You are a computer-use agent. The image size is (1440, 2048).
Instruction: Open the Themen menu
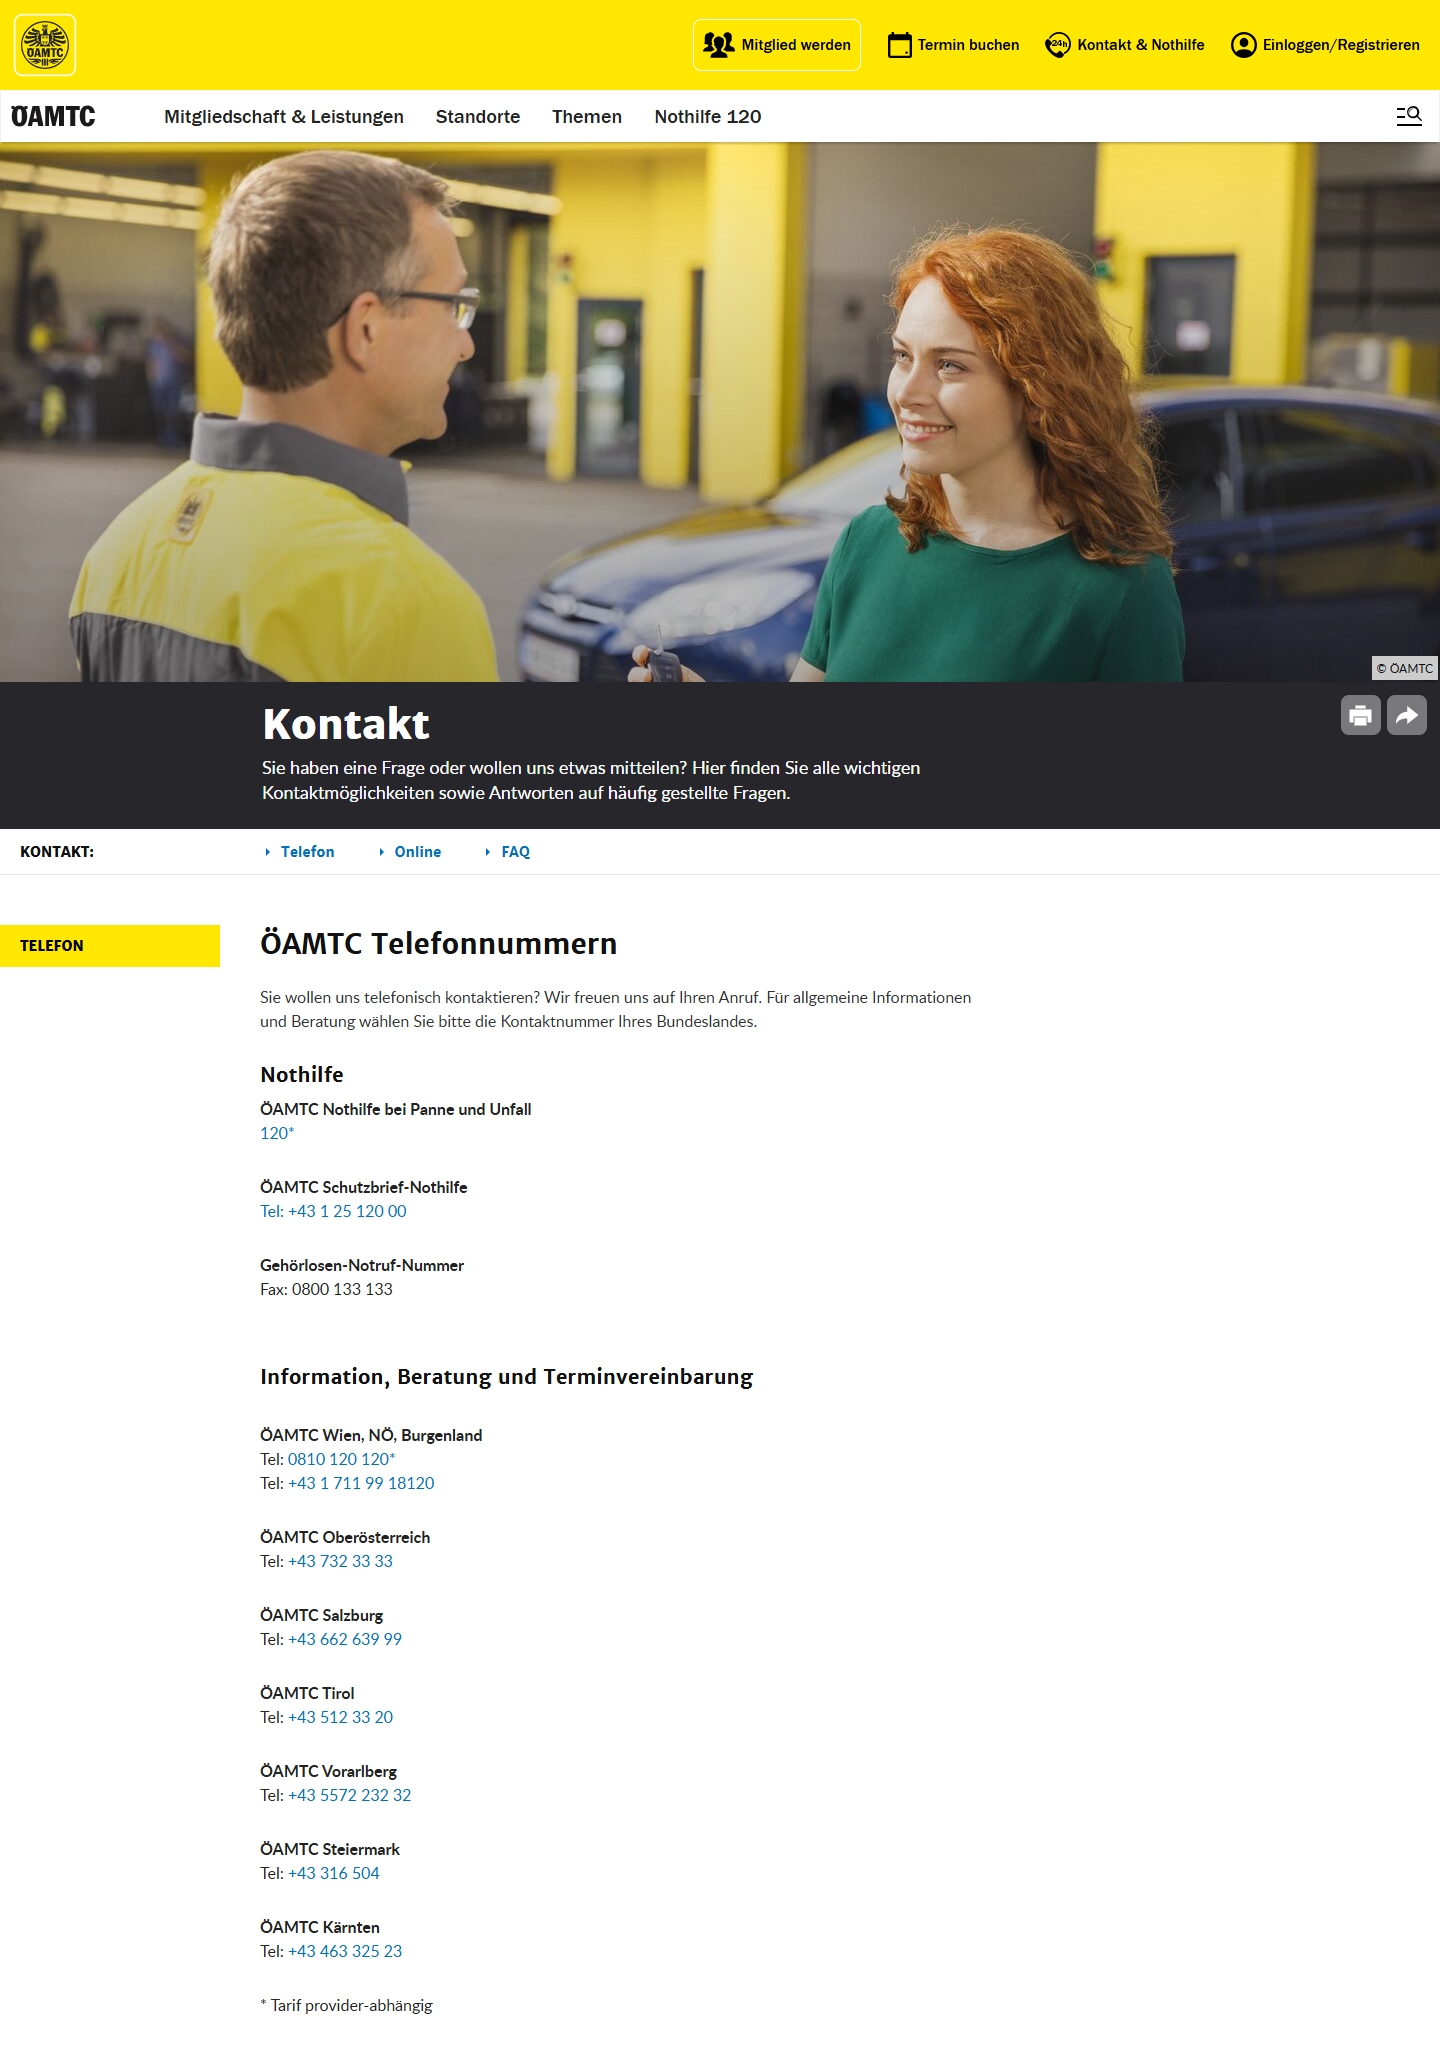587,116
